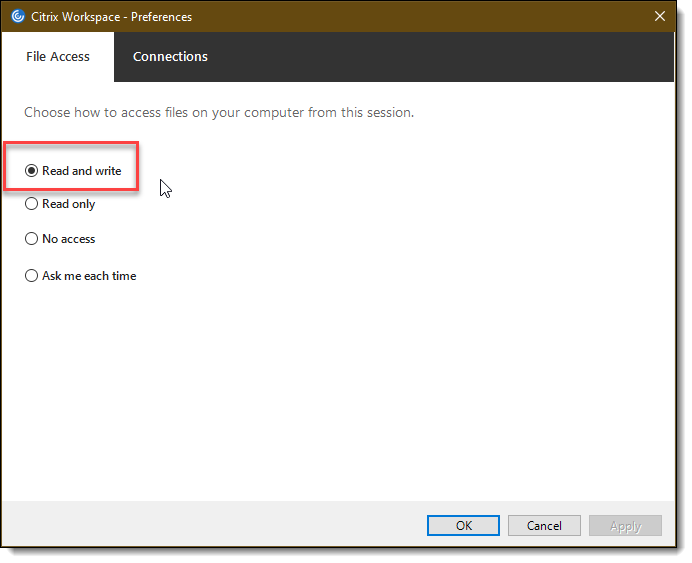
Task: Click the window title 'Citrix Workspace - Preferences'
Action: 111,17
